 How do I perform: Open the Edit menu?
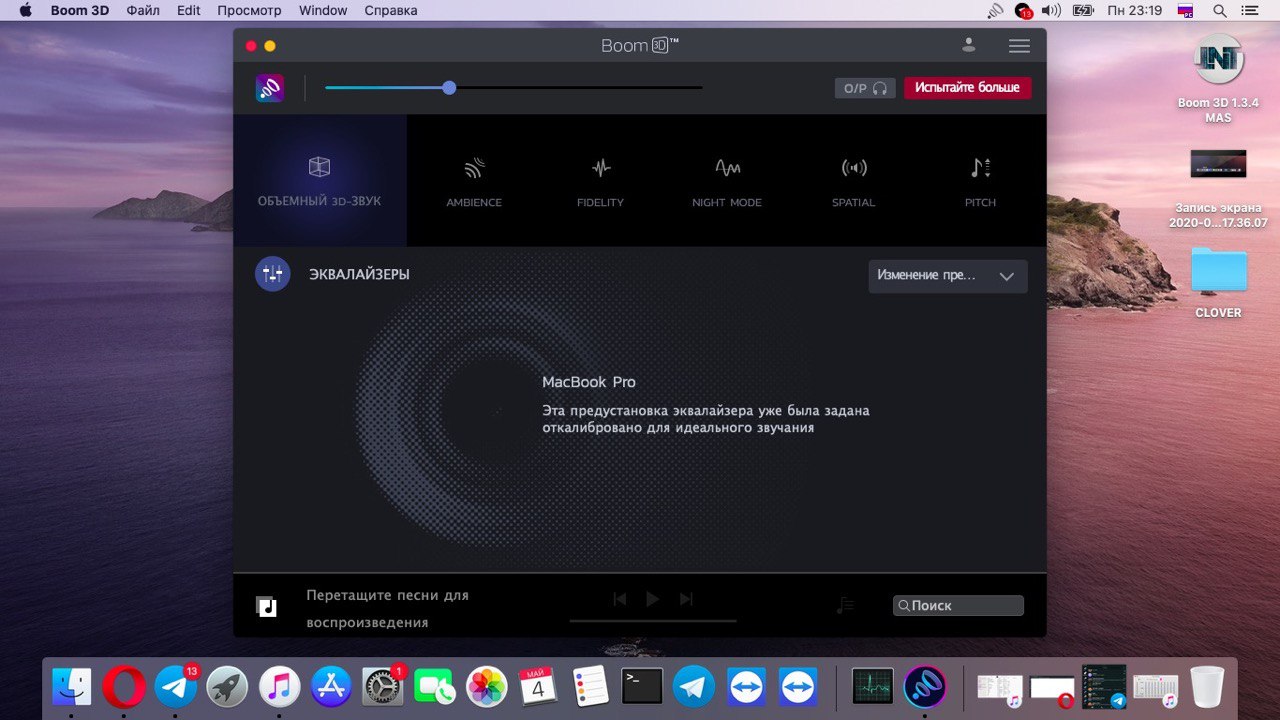189,11
